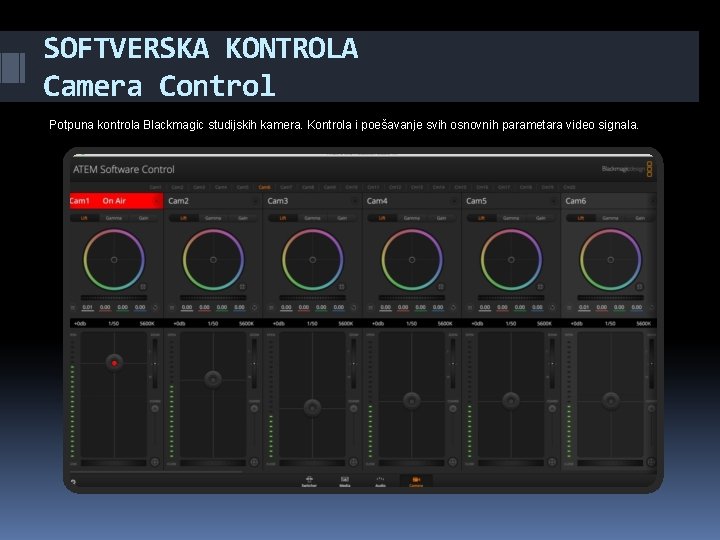Open the Media page icon
This screenshot has height=540, width=720.
click(x=344, y=481)
